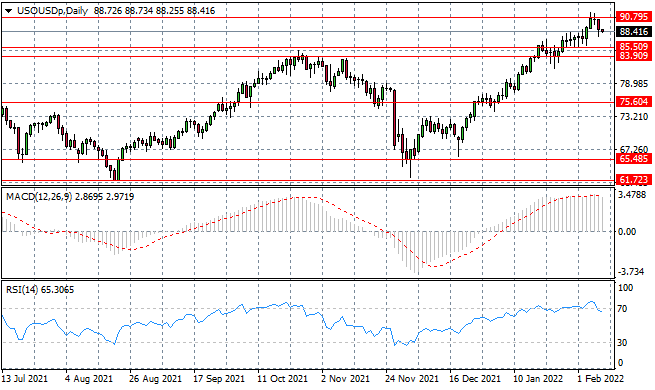Click the 10 Jan 2022 date label
This screenshot has height=390, width=655.
[x=539, y=379]
